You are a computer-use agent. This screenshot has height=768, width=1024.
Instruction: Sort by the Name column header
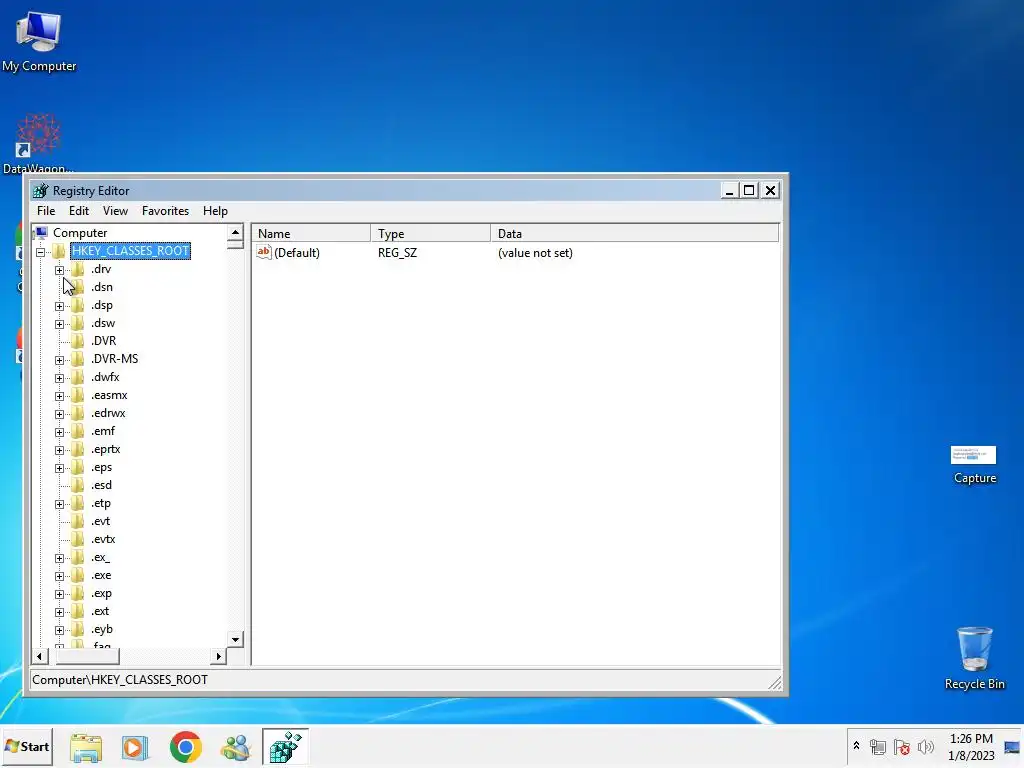click(312, 233)
